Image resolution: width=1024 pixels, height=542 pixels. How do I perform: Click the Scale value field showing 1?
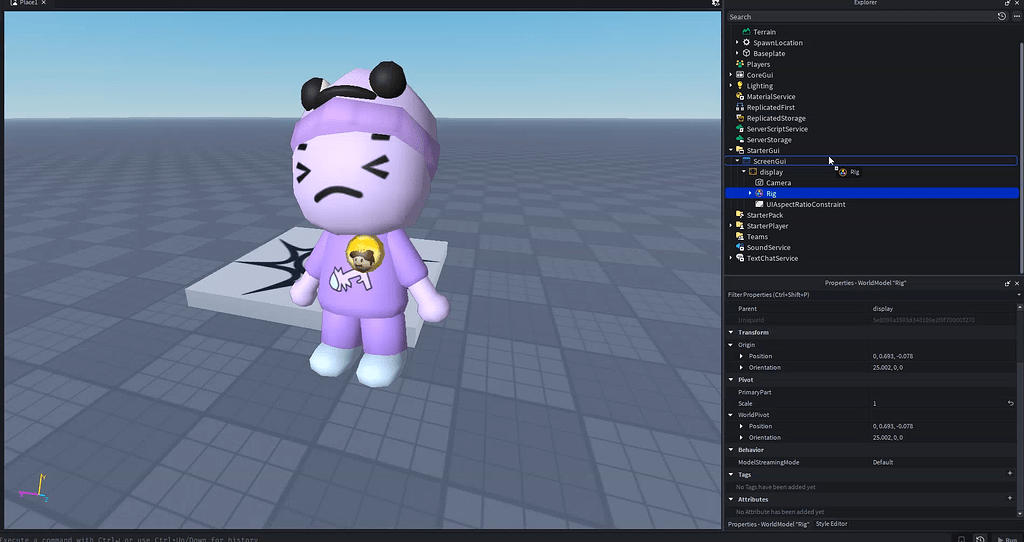(938, 404)
